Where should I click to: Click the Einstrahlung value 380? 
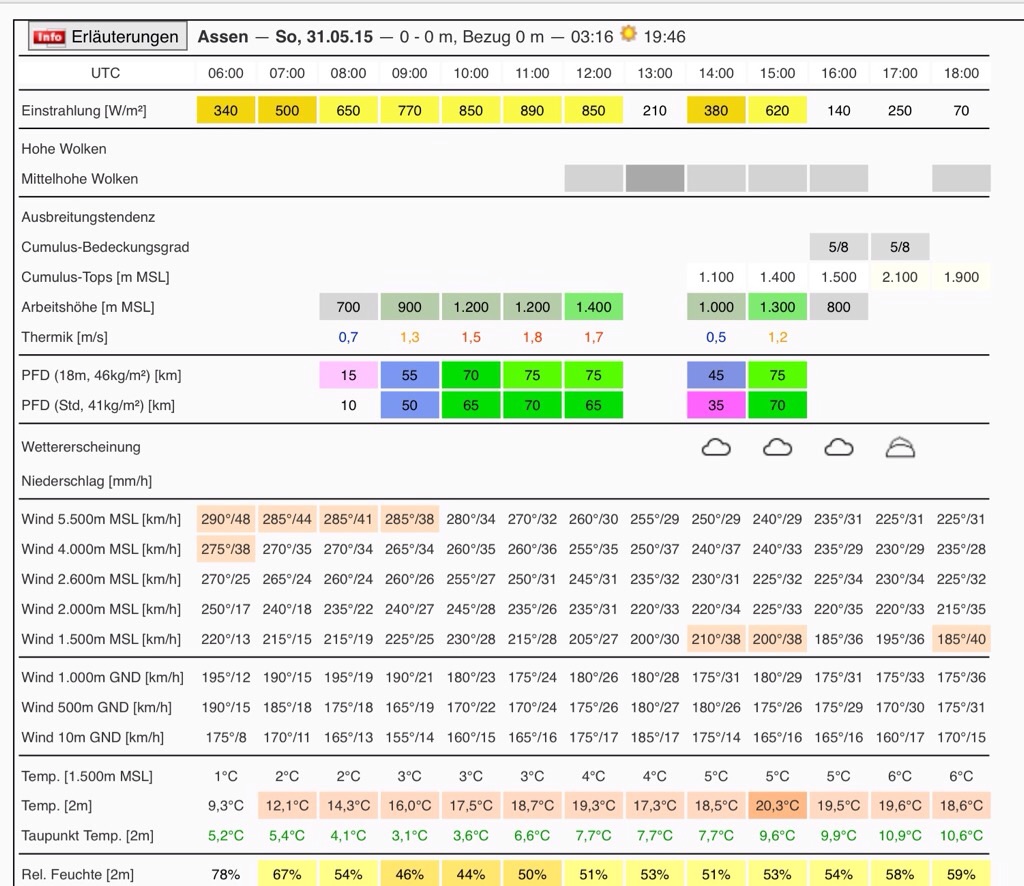(716, 110)
